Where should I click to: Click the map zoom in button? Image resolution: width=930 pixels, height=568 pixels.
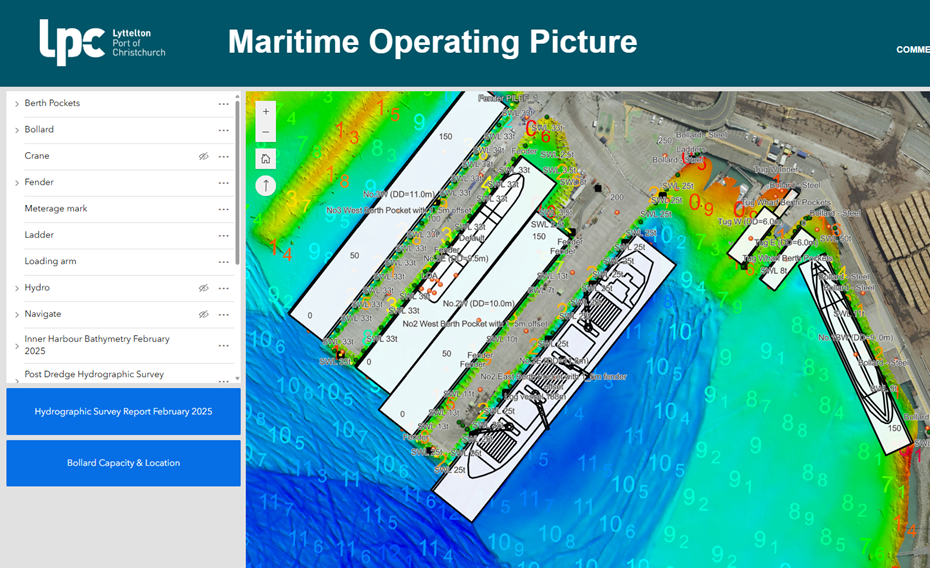266,112
